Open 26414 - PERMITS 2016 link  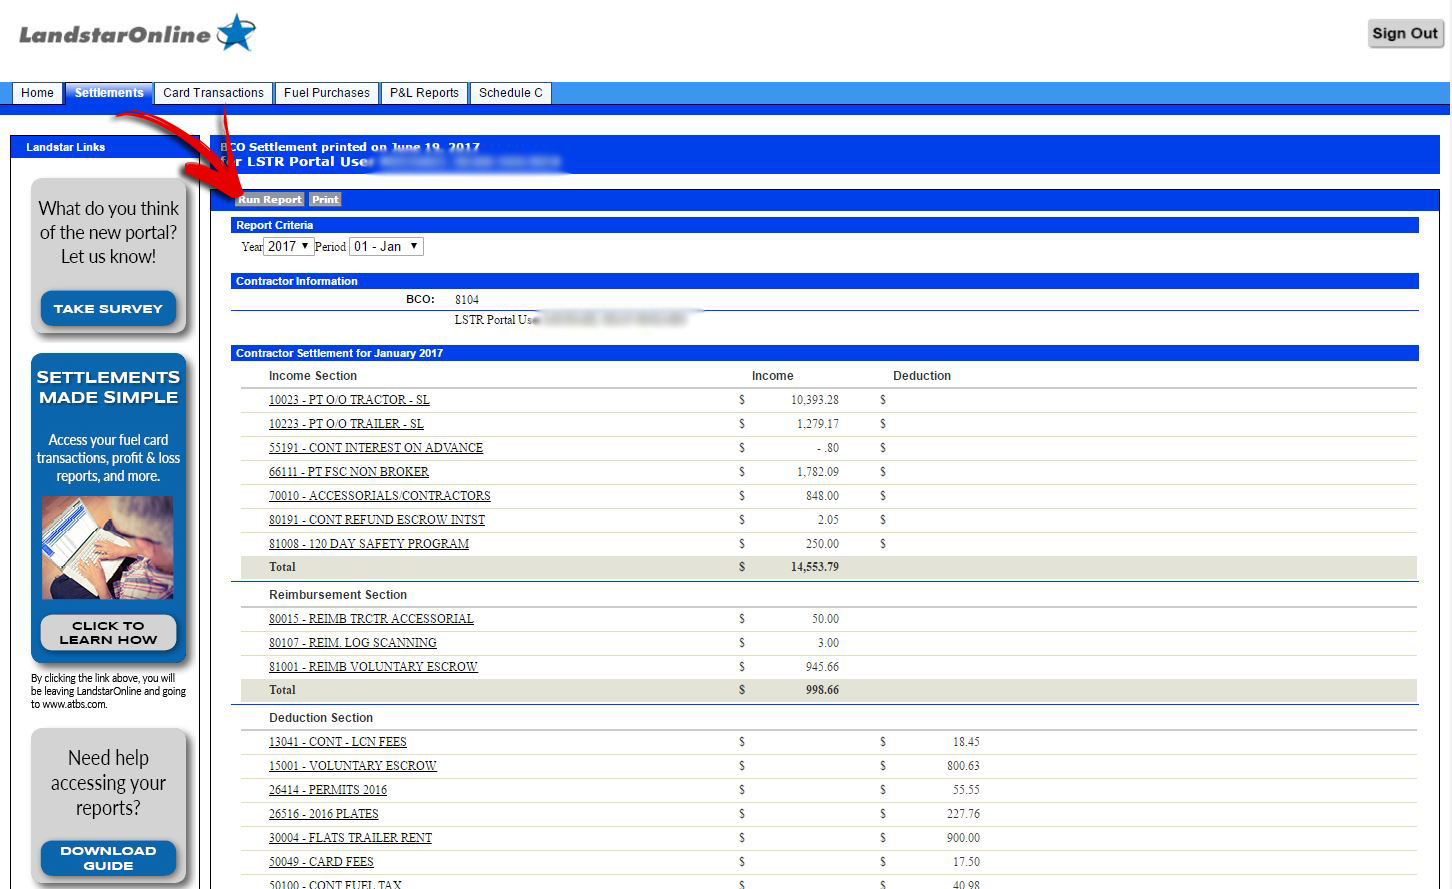328,790
